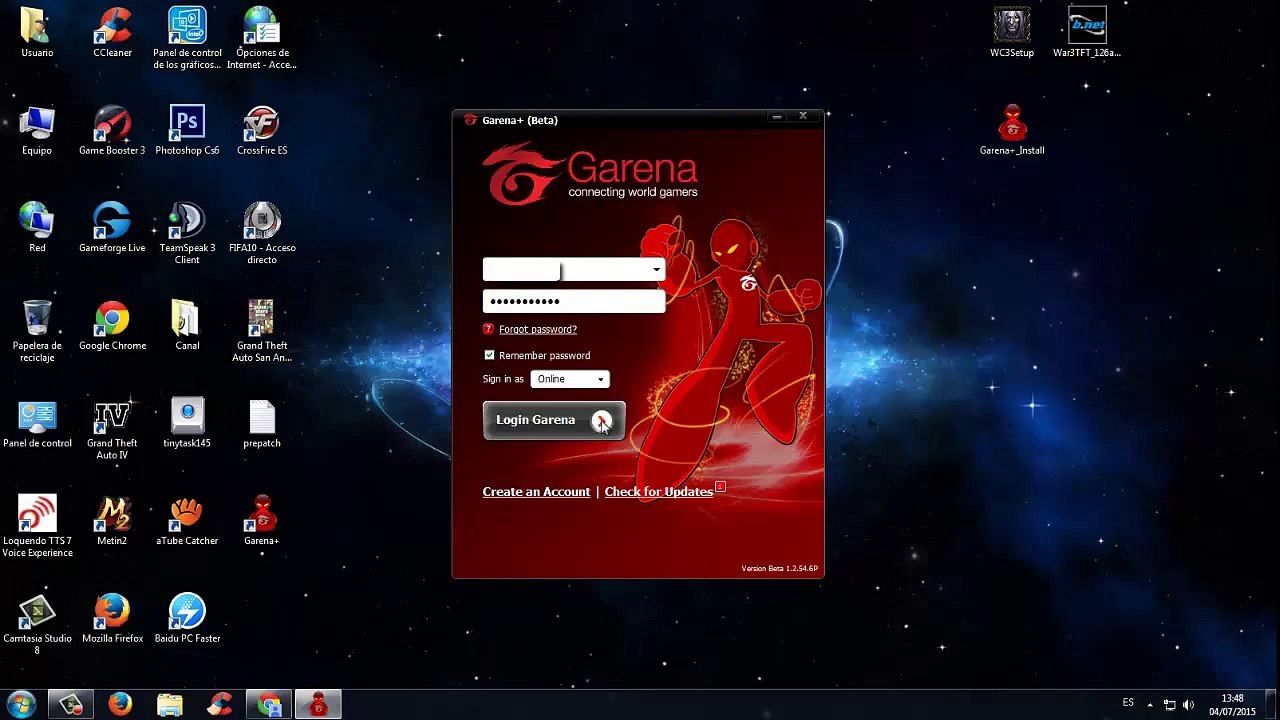The height and width of the screenshot is (720, 1280).
Task: Select the Metin2 desktop icon
Action: click(112, 521)
